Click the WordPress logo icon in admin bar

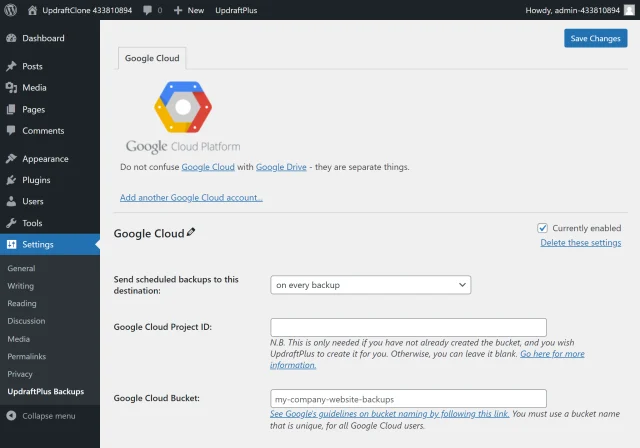[x=11, y=10]
